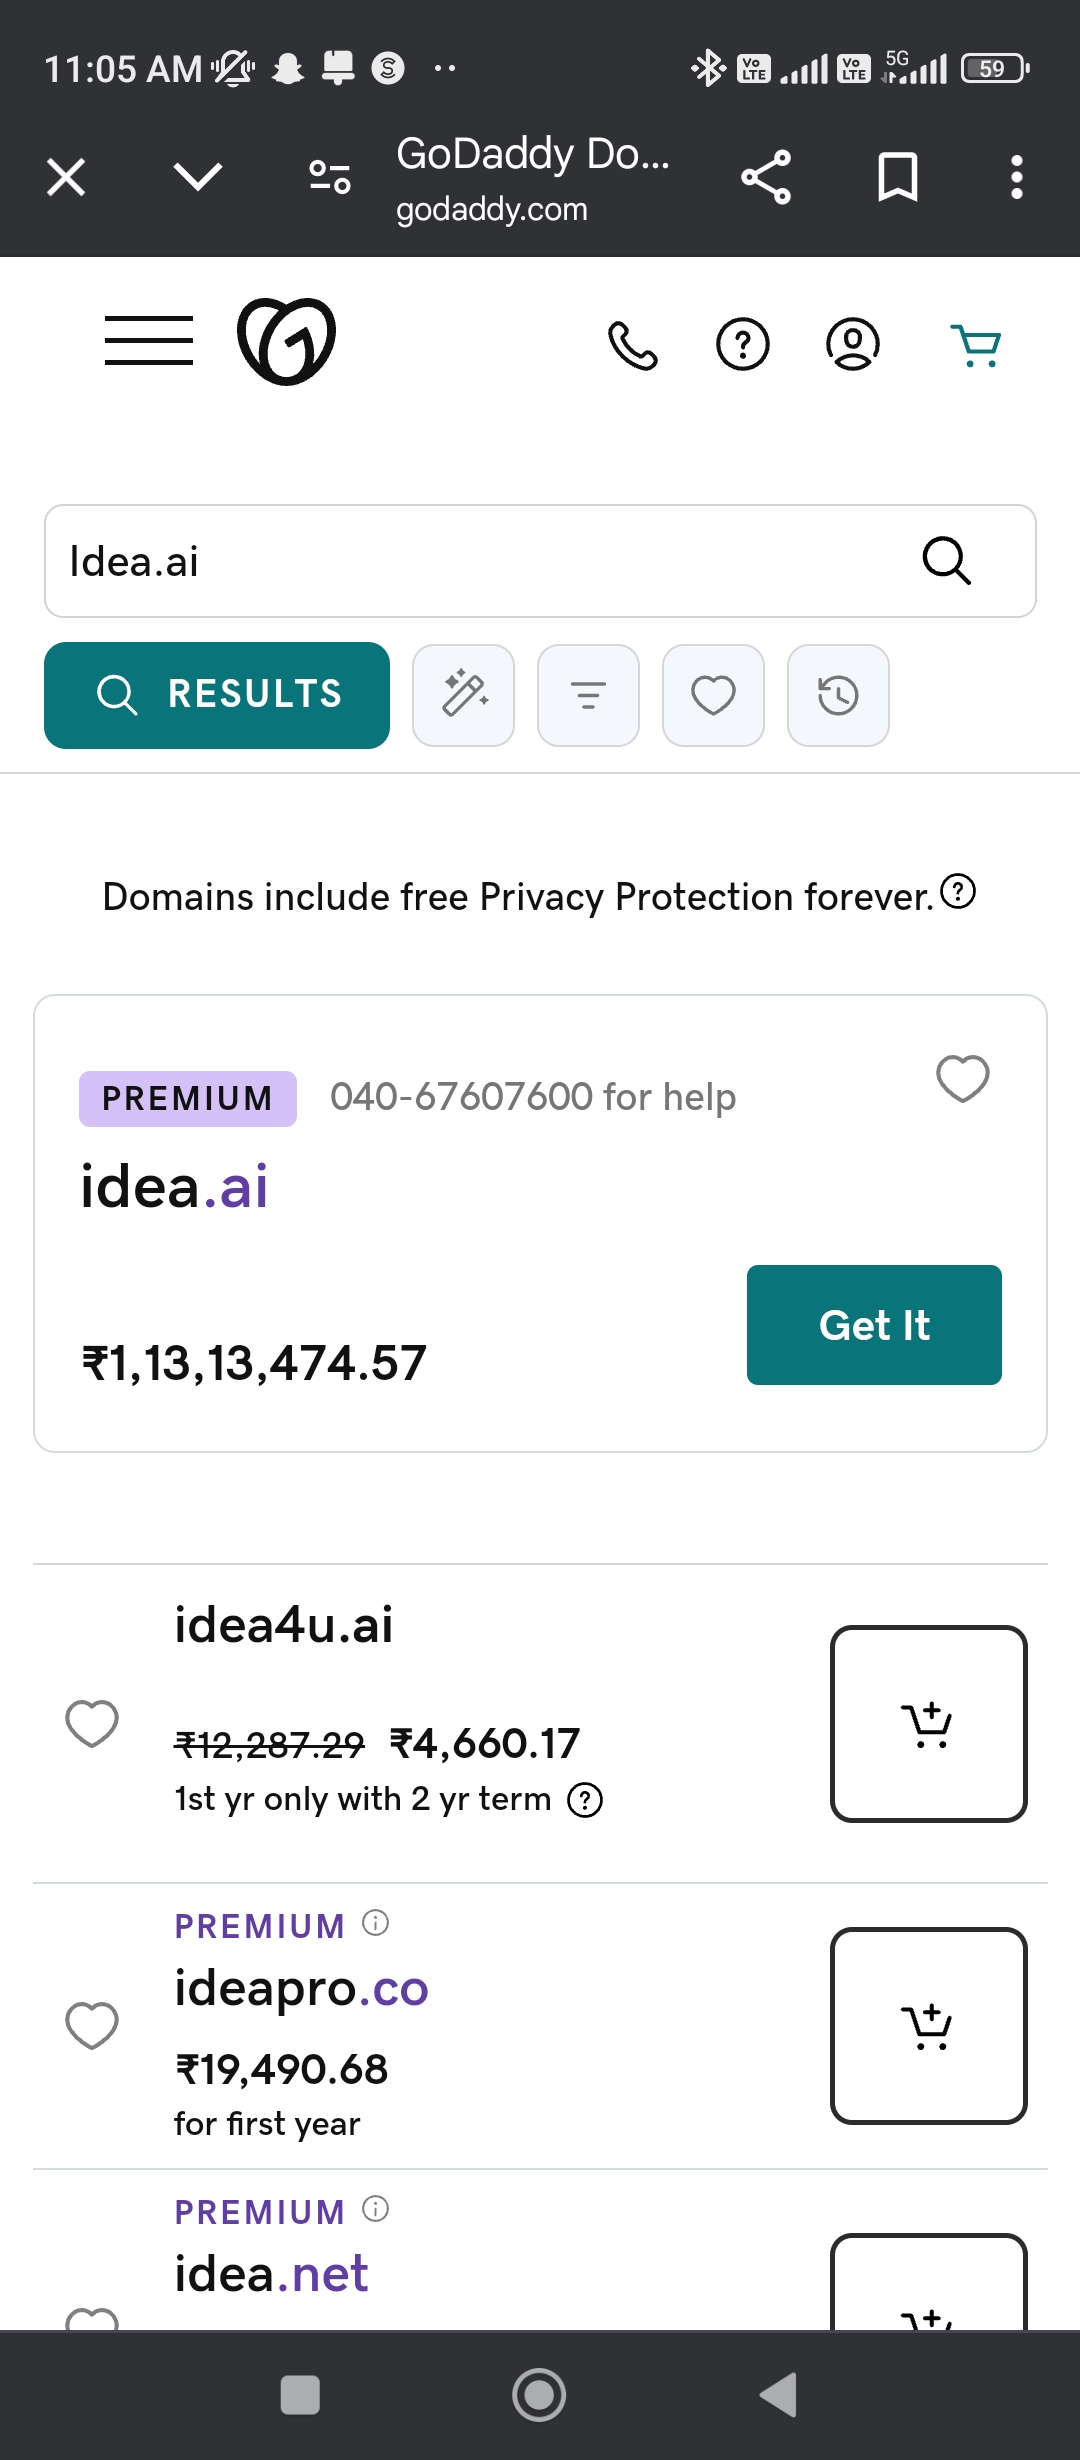Tap the phone contact icon
The height and width of the screenshot is (2460, 1080).
point(633,345)
